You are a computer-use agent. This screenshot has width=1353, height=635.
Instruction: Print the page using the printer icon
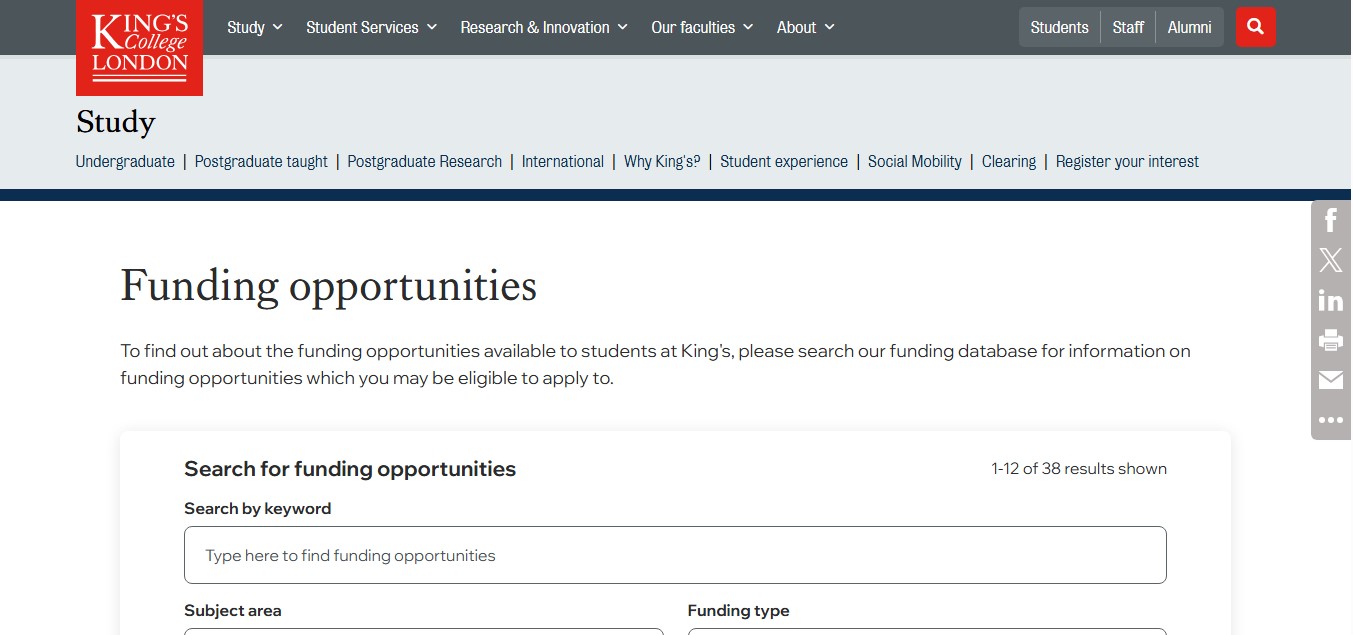point(1331,340)
